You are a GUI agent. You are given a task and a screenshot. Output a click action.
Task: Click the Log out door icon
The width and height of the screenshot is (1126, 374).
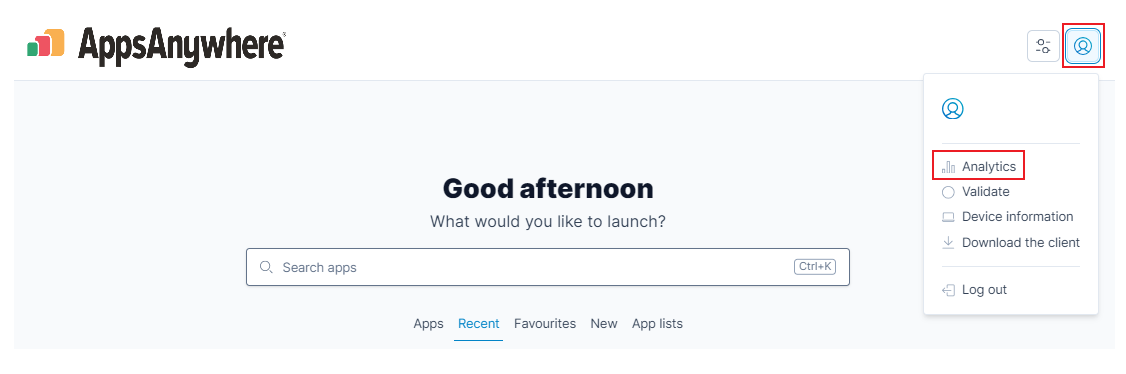tap(948, 290)
